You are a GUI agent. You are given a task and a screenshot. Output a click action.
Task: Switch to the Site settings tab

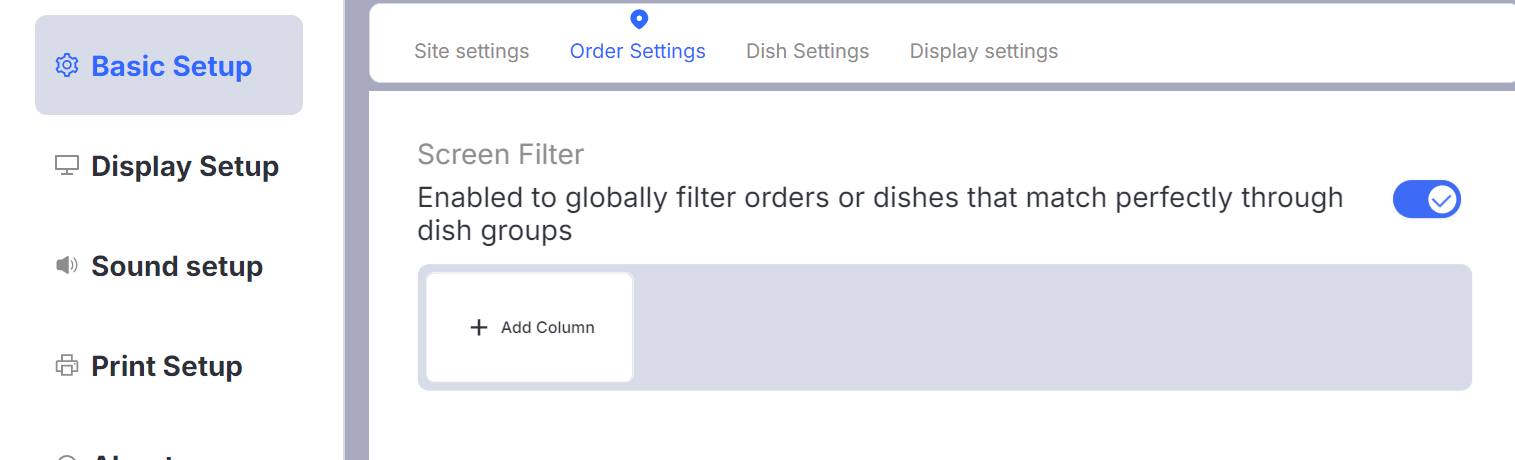click(471, 51)
